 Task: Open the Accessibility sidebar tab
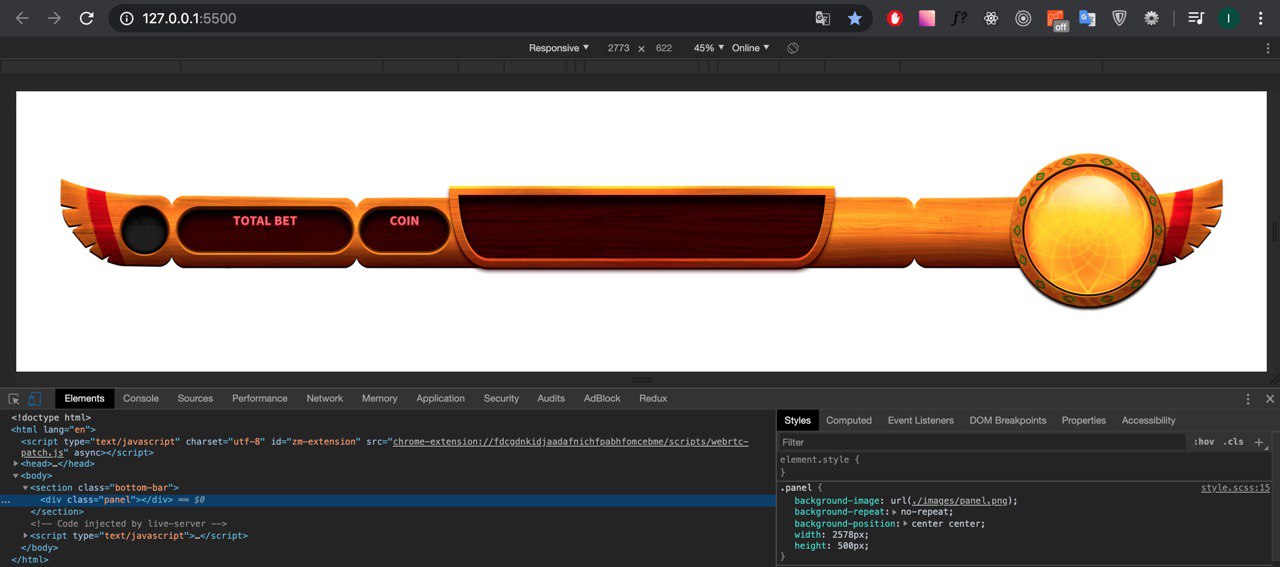click(1149, 420)
